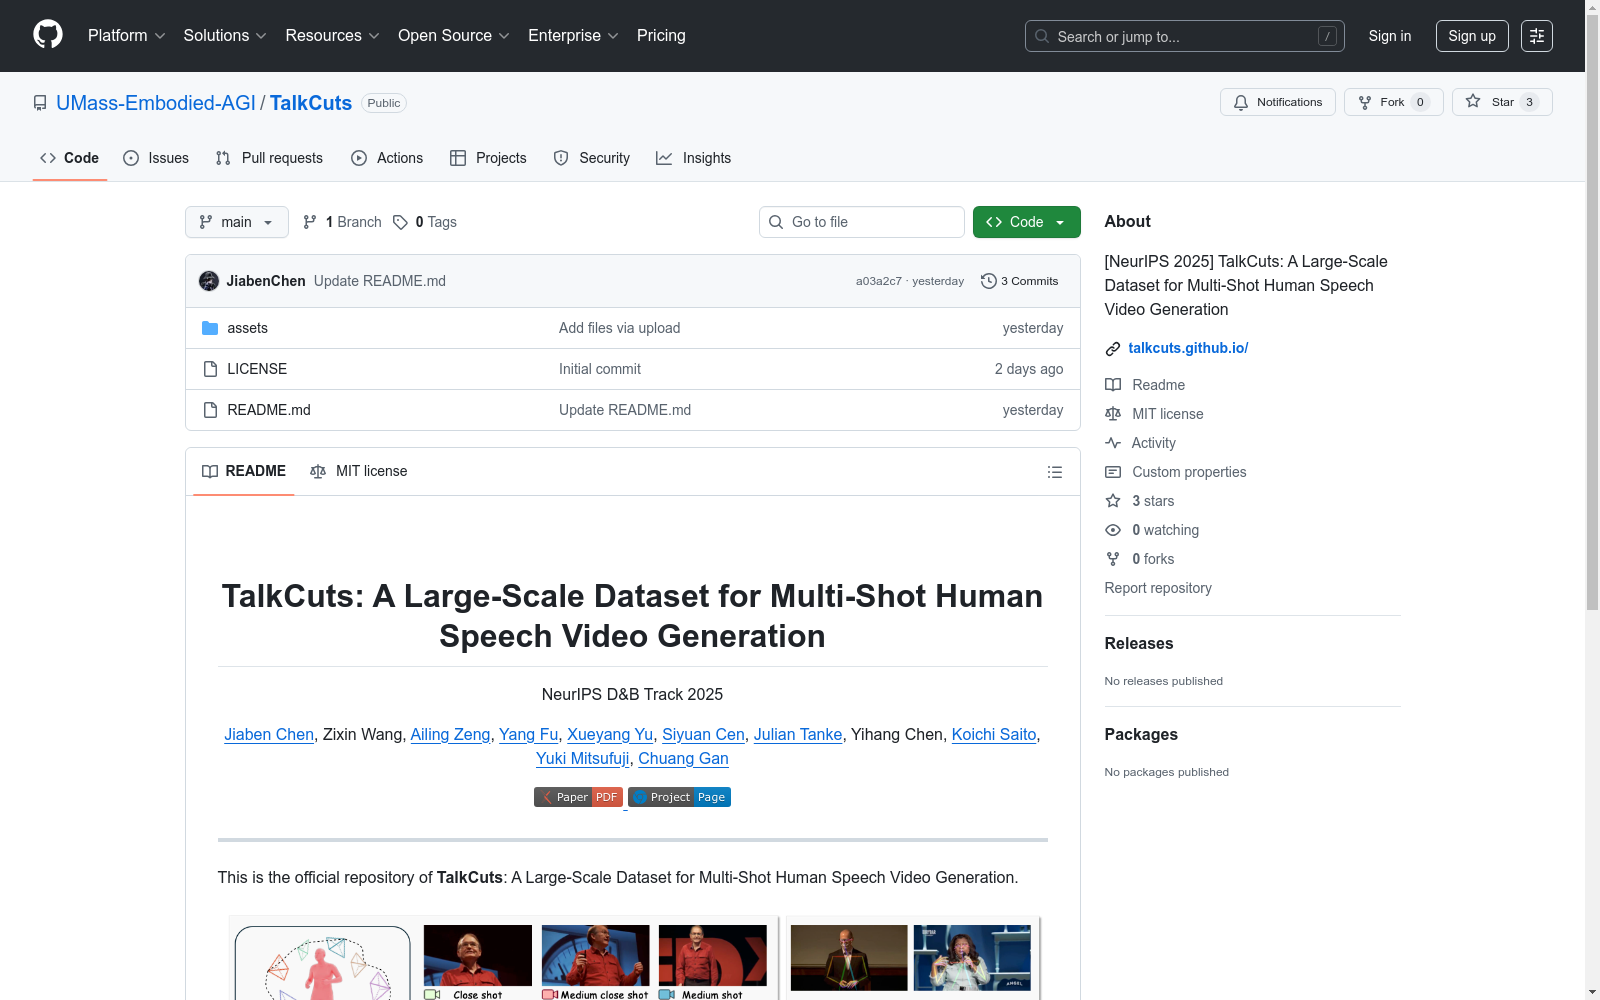Expand the Platform menu
Screen dimensions: 1600x1000
127,36
